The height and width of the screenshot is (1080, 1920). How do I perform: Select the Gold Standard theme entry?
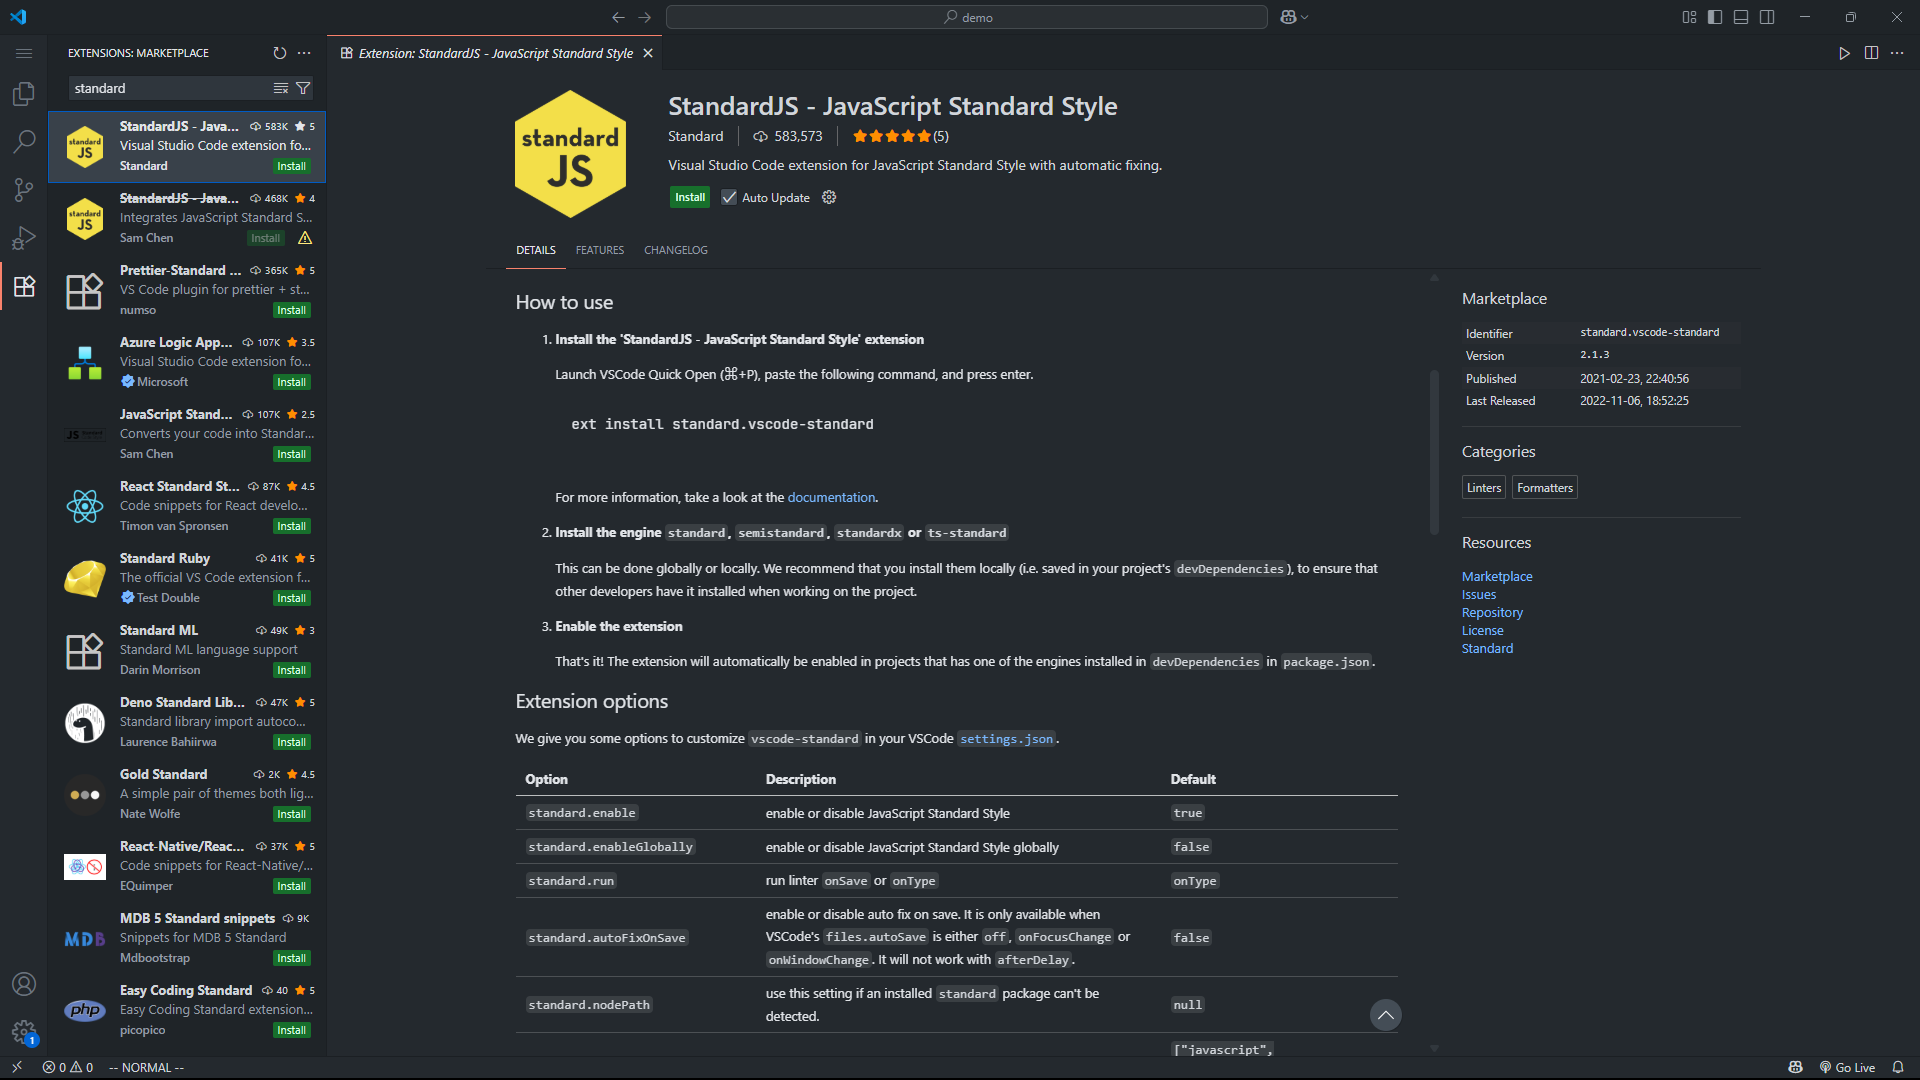tap(188, 794)
